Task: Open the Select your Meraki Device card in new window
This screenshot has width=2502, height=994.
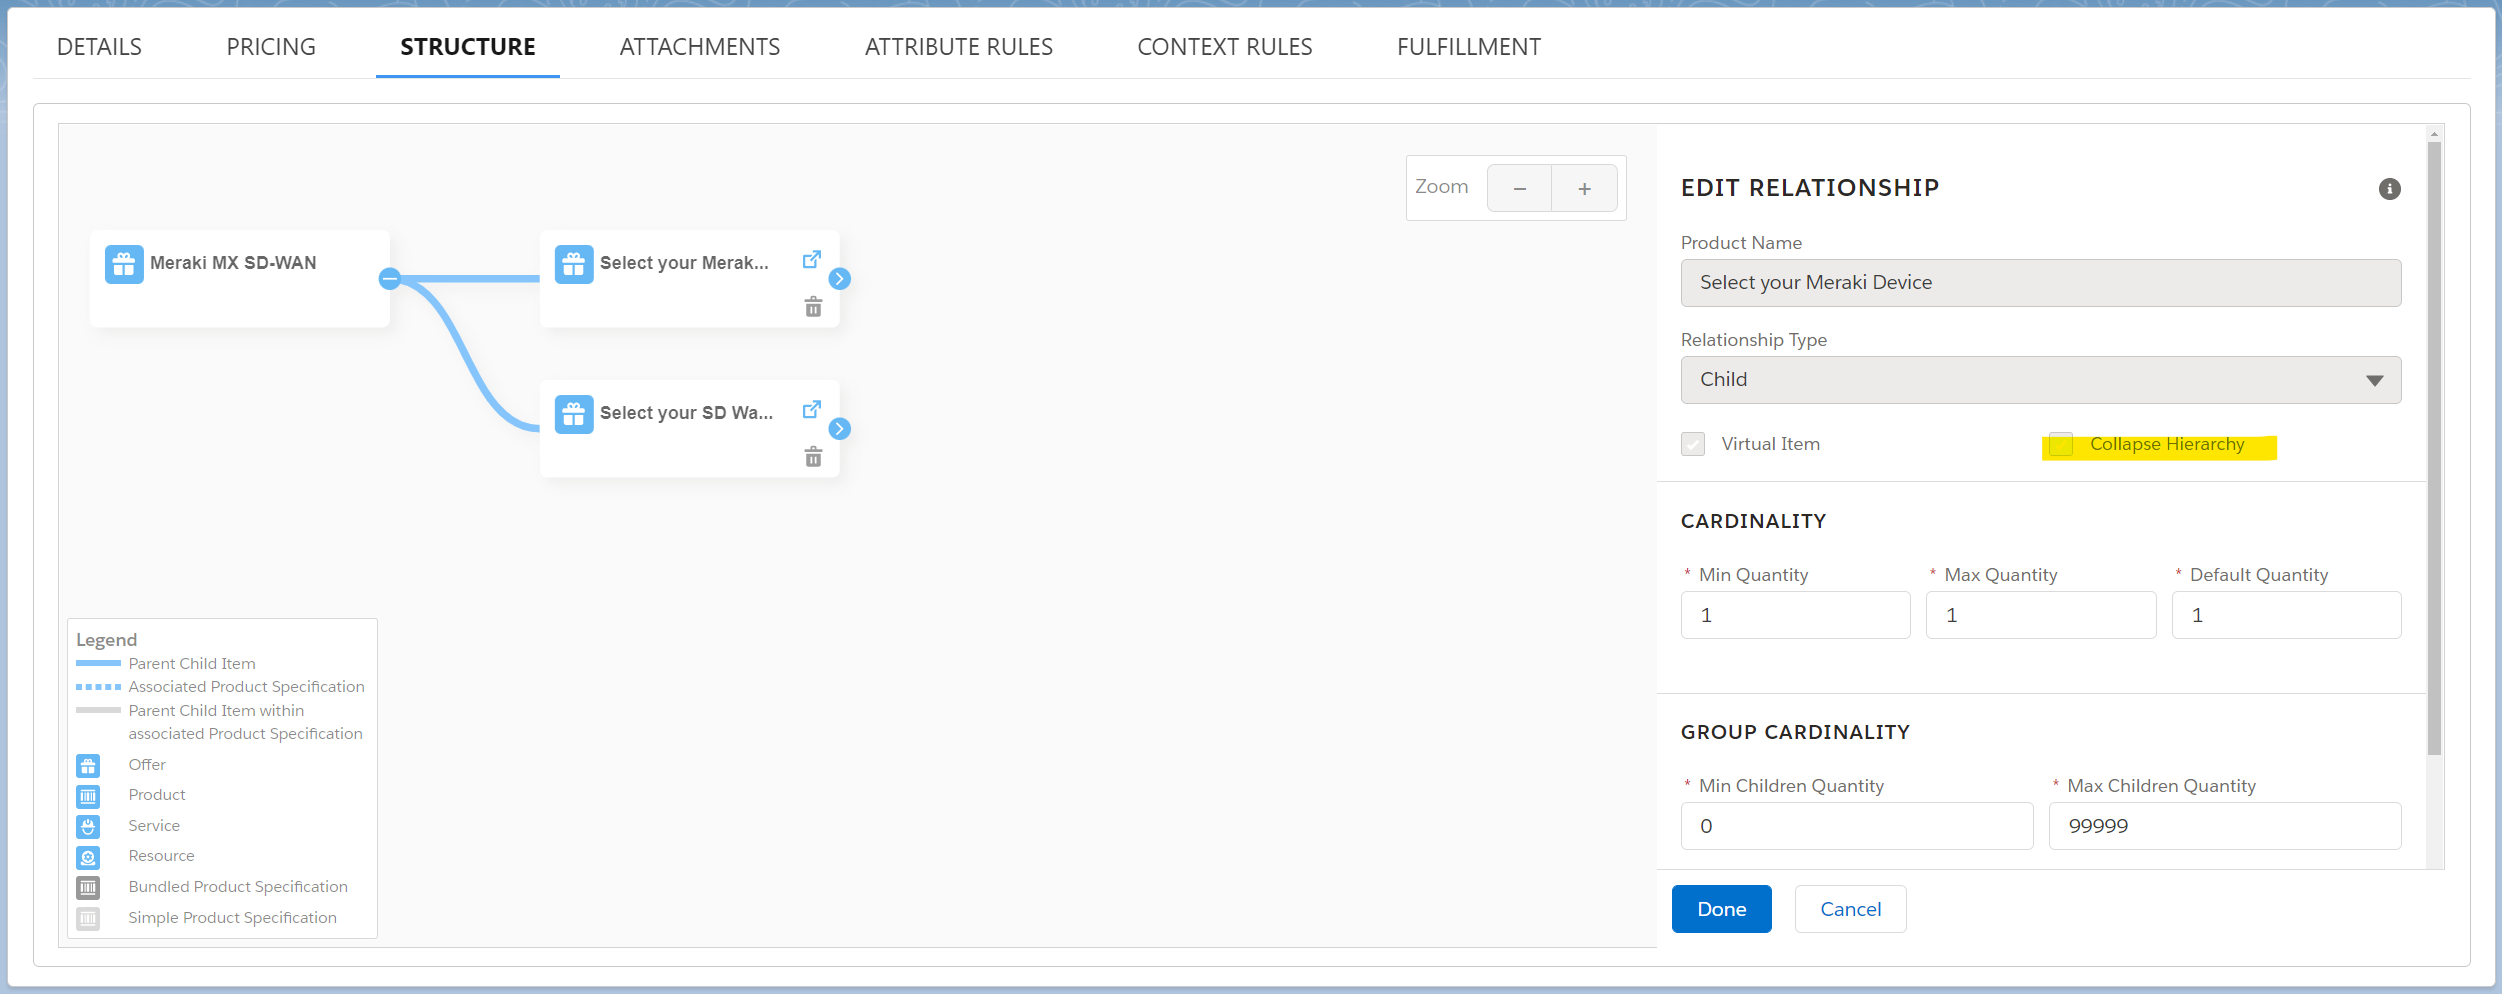Action: pyautogui.click(x=811, y=259)
